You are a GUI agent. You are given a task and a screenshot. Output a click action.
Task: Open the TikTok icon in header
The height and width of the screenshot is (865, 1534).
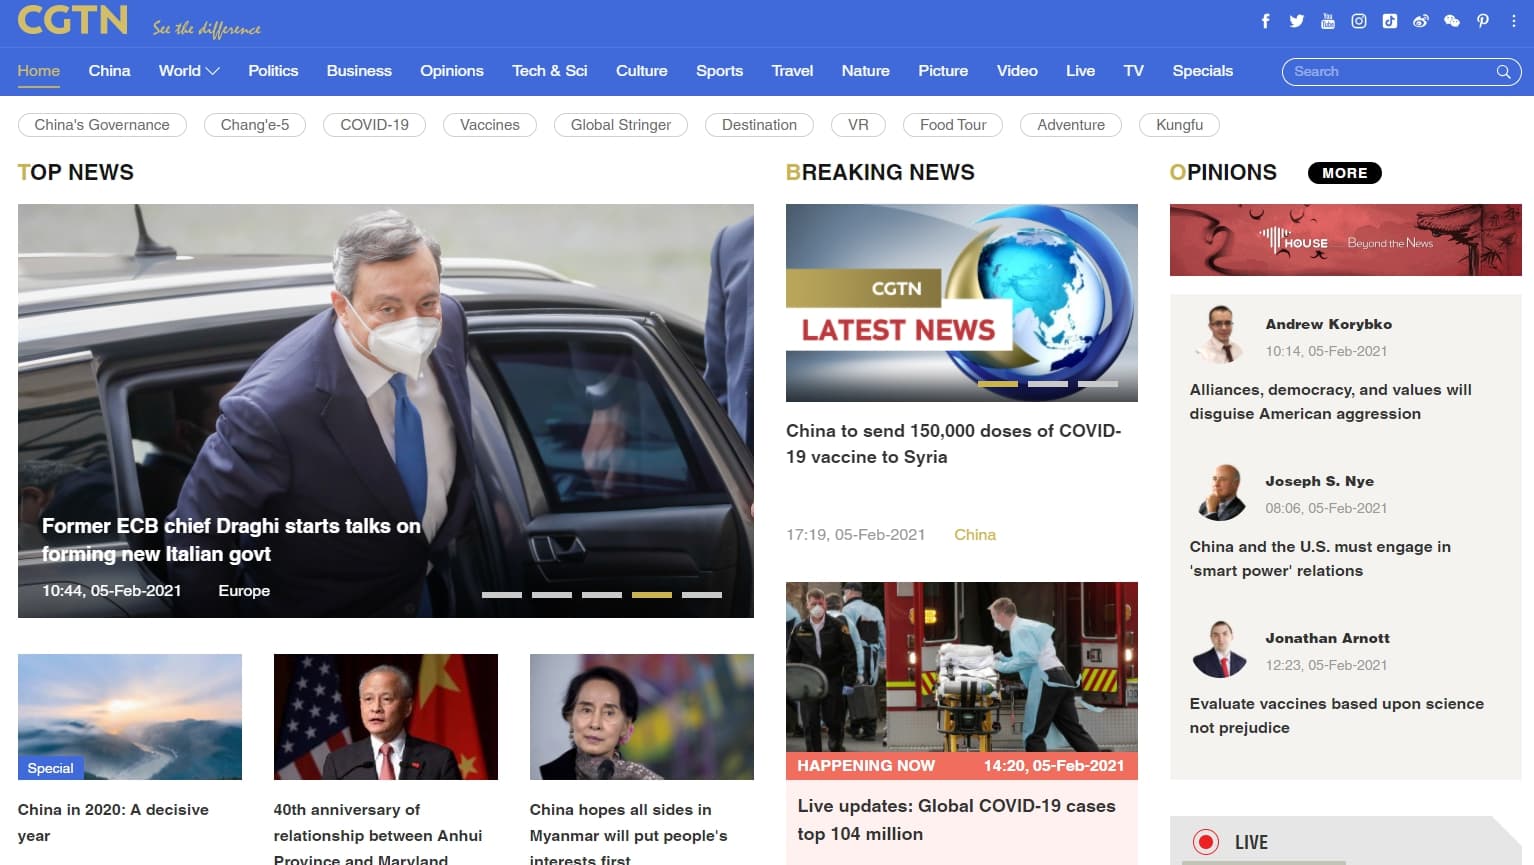(x=1389, y=21)
